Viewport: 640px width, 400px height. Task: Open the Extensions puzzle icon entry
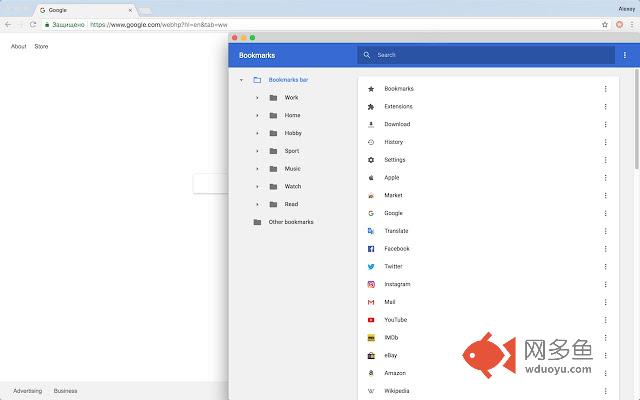click(x=371, y=107)
